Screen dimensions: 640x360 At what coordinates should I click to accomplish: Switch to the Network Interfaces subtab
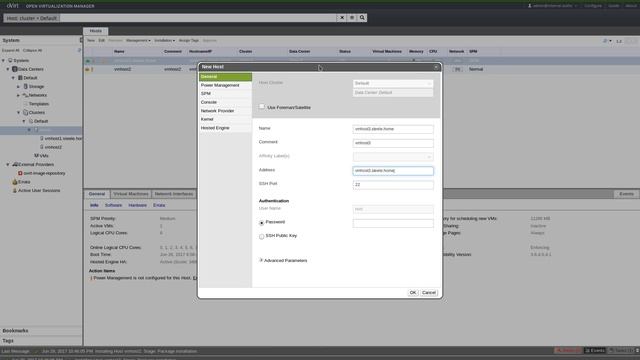(x=174, y=194)
